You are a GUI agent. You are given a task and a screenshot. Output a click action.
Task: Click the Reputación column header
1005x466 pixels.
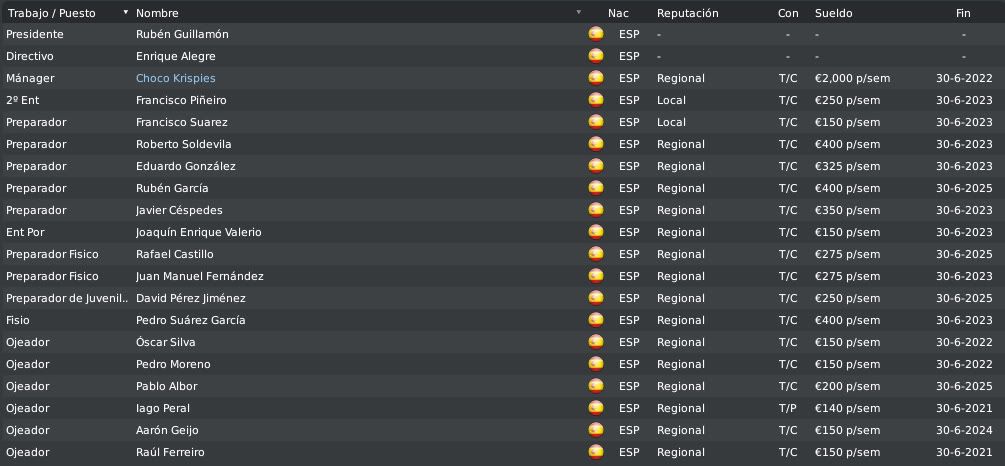coord(688,13)
